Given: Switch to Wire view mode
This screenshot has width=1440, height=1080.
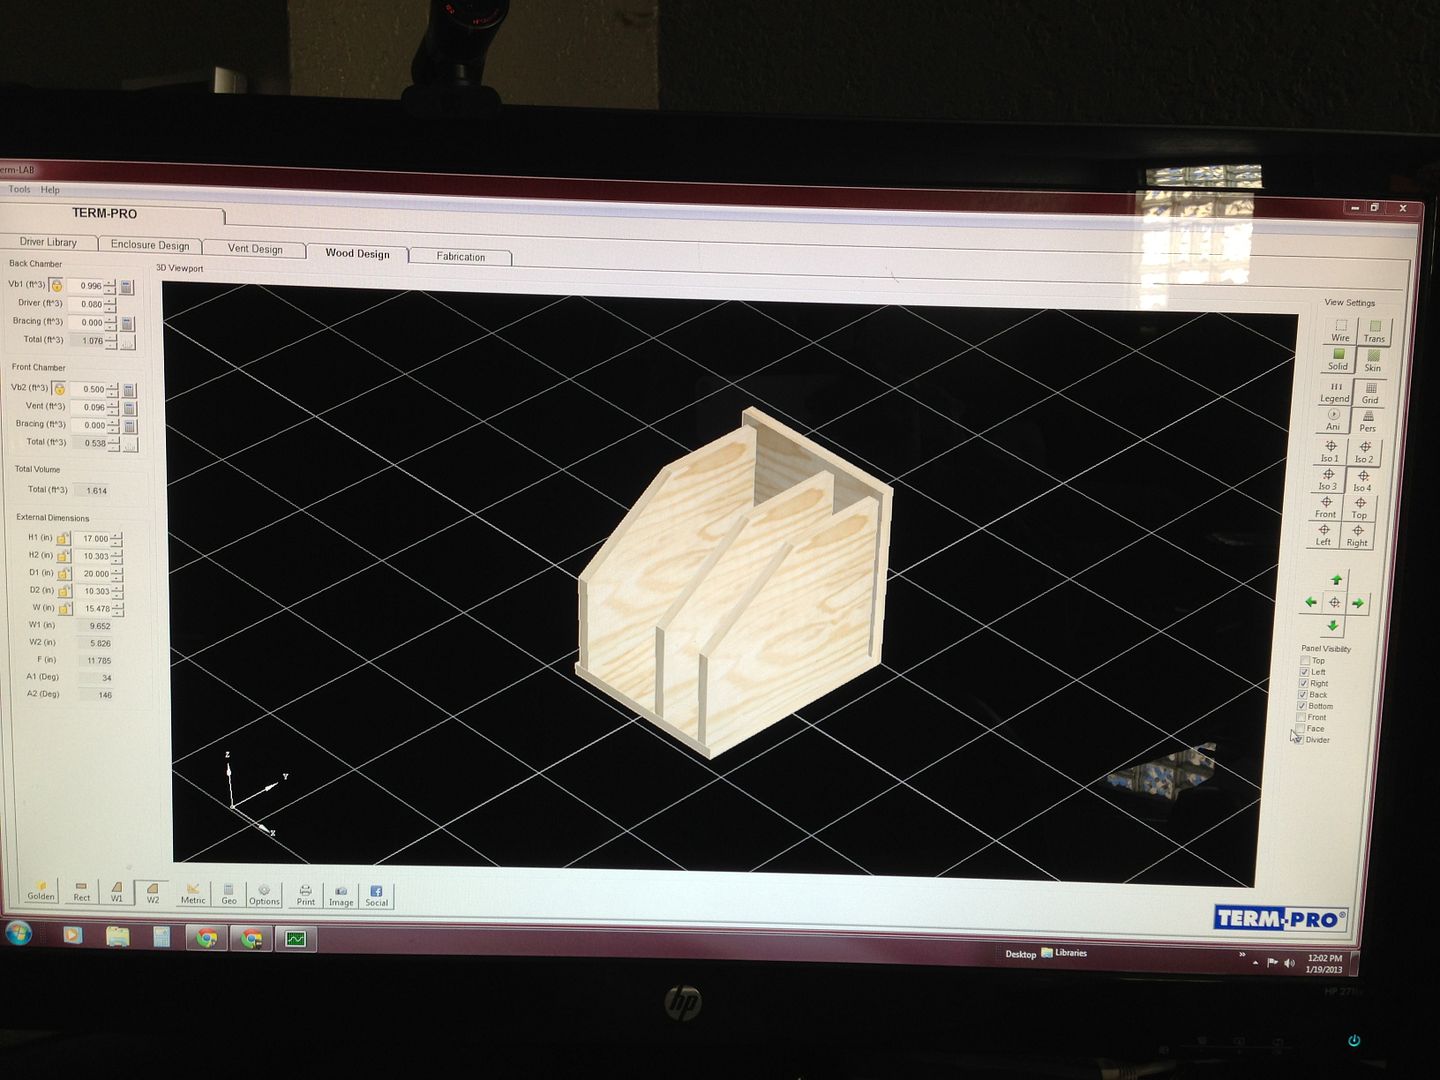Looking at the screenshot, I should tap(1341, 331).
